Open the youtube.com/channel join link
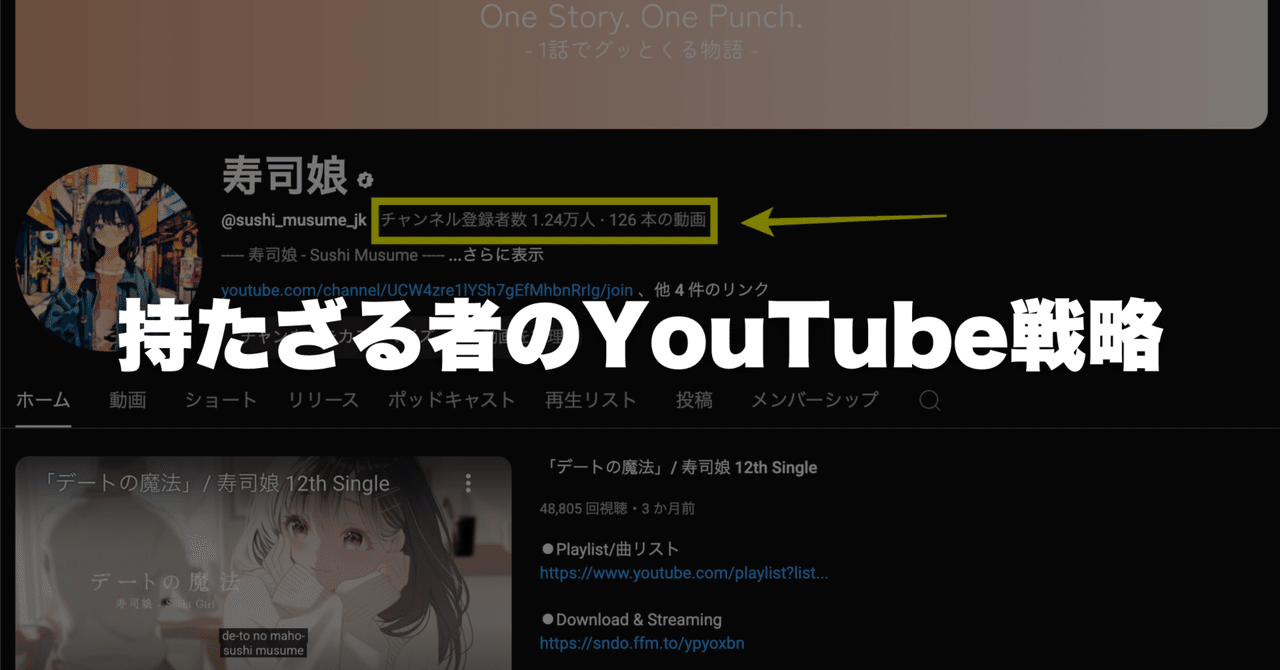1280x670 pixels. (427, 290)
